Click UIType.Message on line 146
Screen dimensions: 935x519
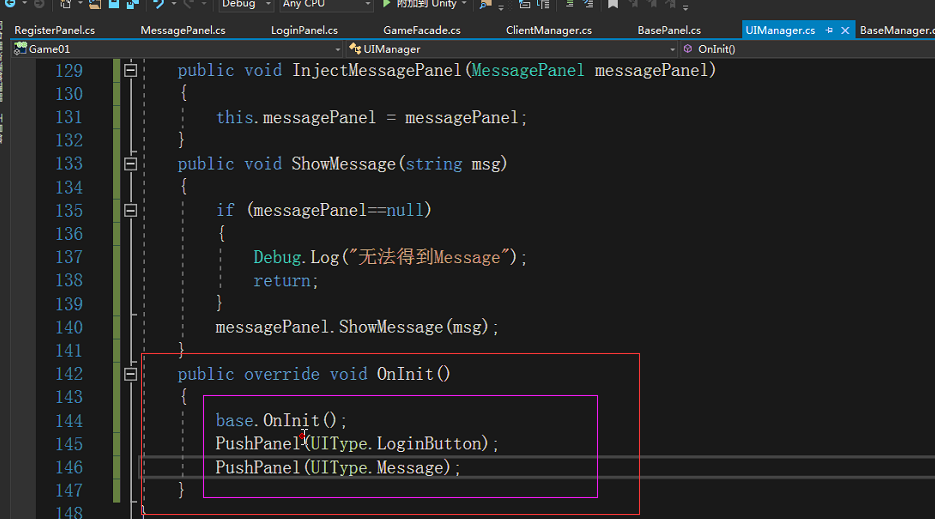tap(376, 468)
